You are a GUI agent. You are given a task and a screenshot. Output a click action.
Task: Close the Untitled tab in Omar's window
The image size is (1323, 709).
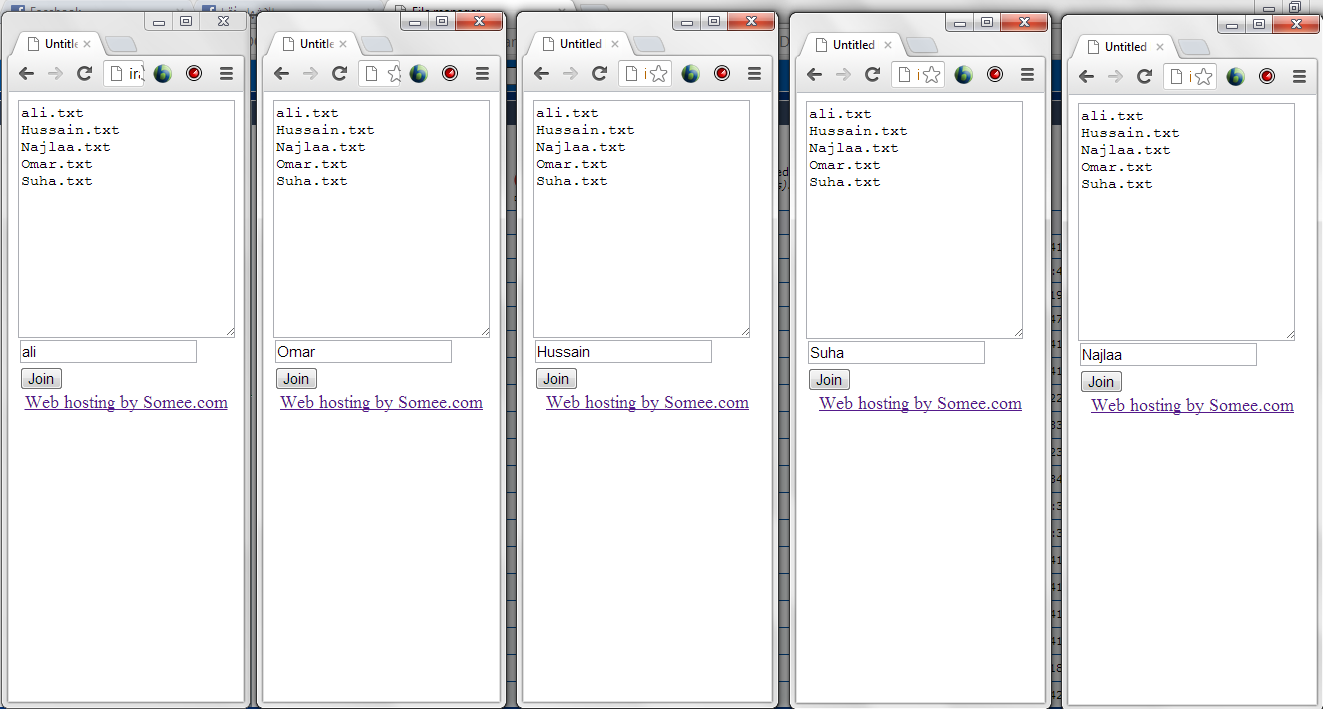pos(343,44)
